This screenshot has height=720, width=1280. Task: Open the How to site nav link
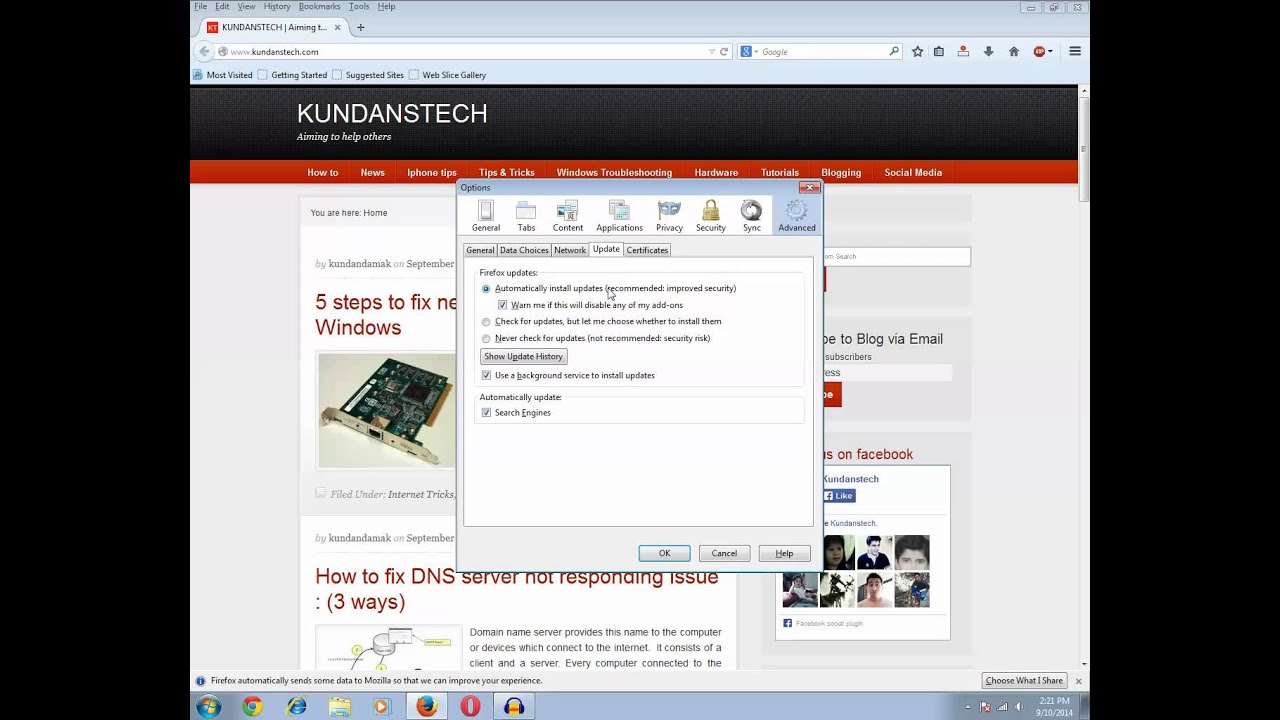click(x=323, y=172)
